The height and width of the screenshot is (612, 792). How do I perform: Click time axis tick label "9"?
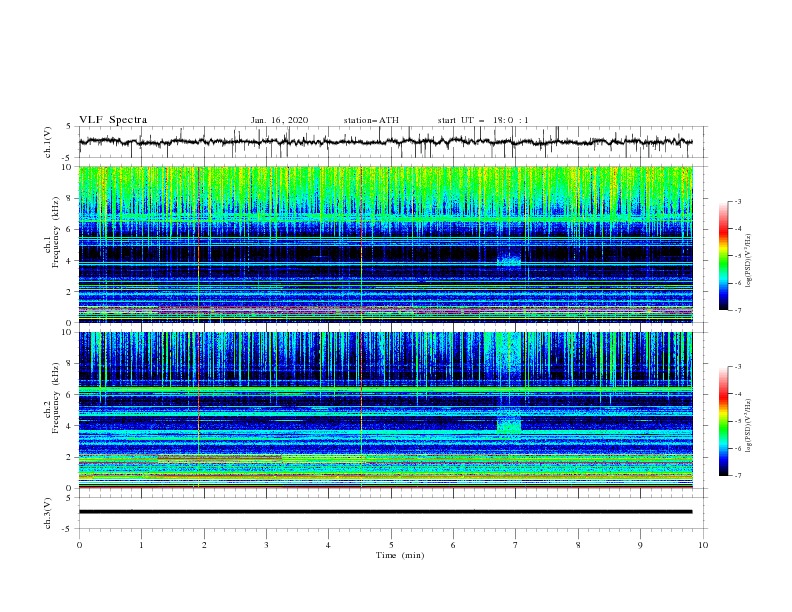pos(640,545)
